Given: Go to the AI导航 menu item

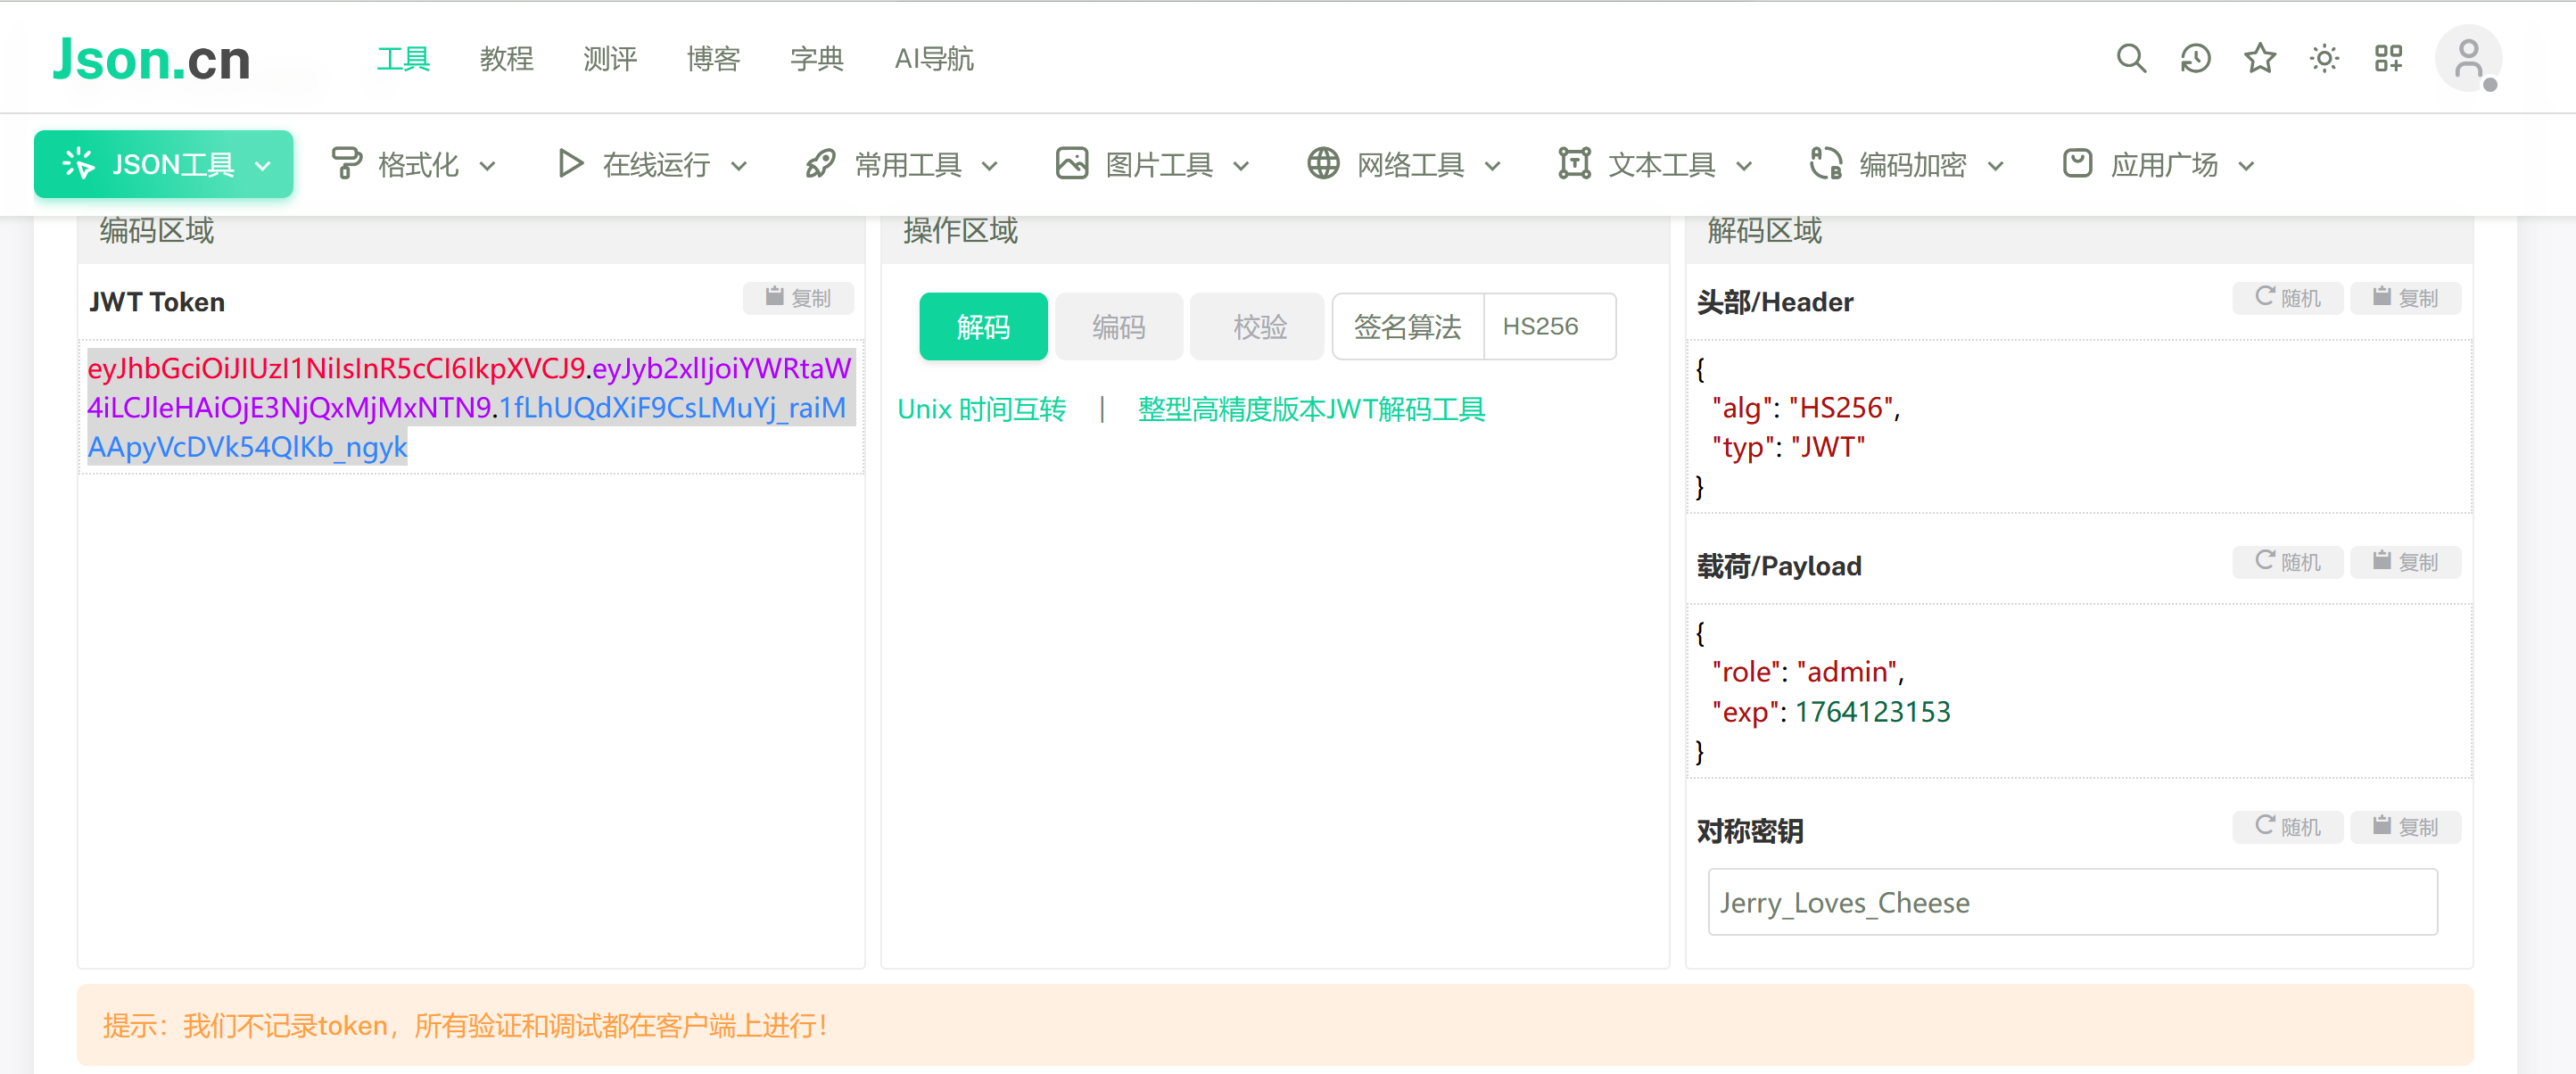Looking at the screenshot, I should pos(933,59).
